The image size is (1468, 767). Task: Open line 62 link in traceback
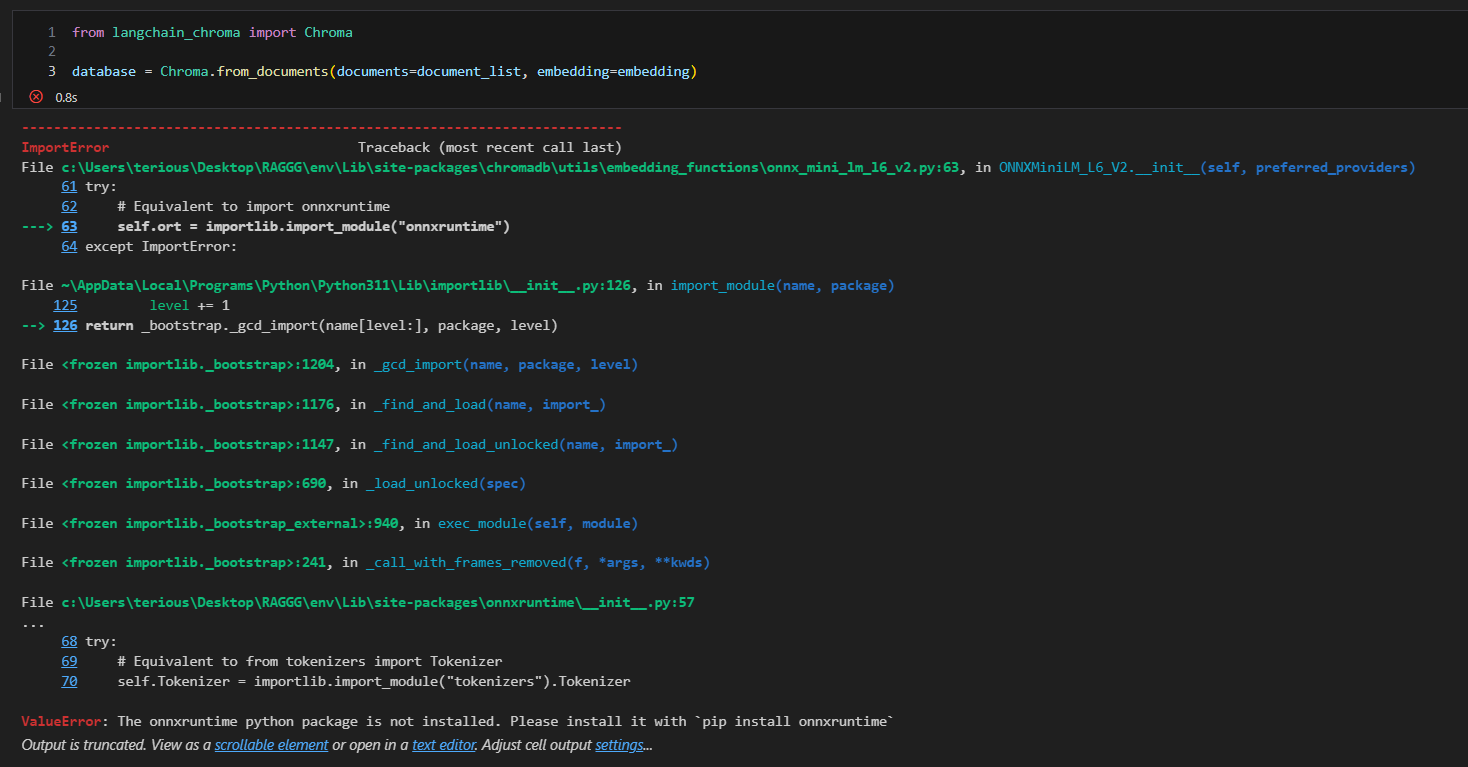[x=69, y=207]
